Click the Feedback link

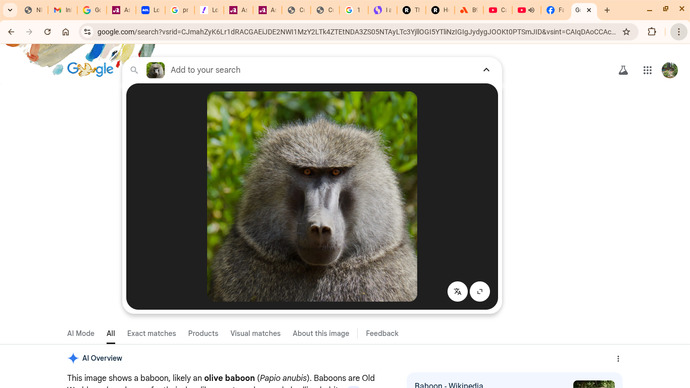[x=382, y=333]
